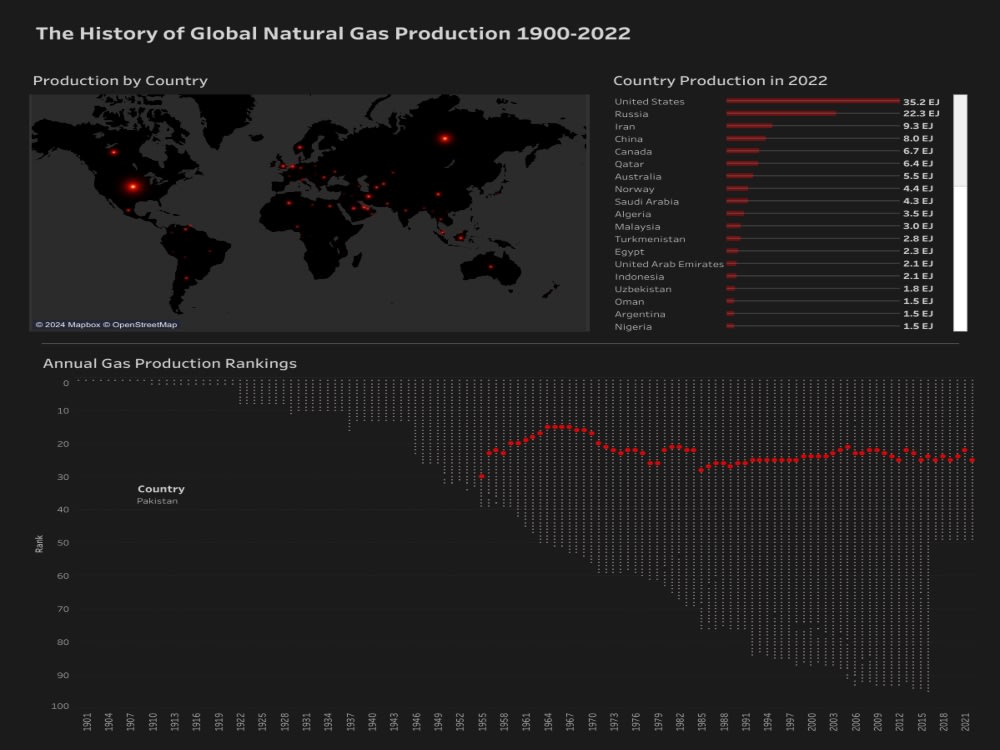Click the 8.0 EJ value

coord(918,138)
